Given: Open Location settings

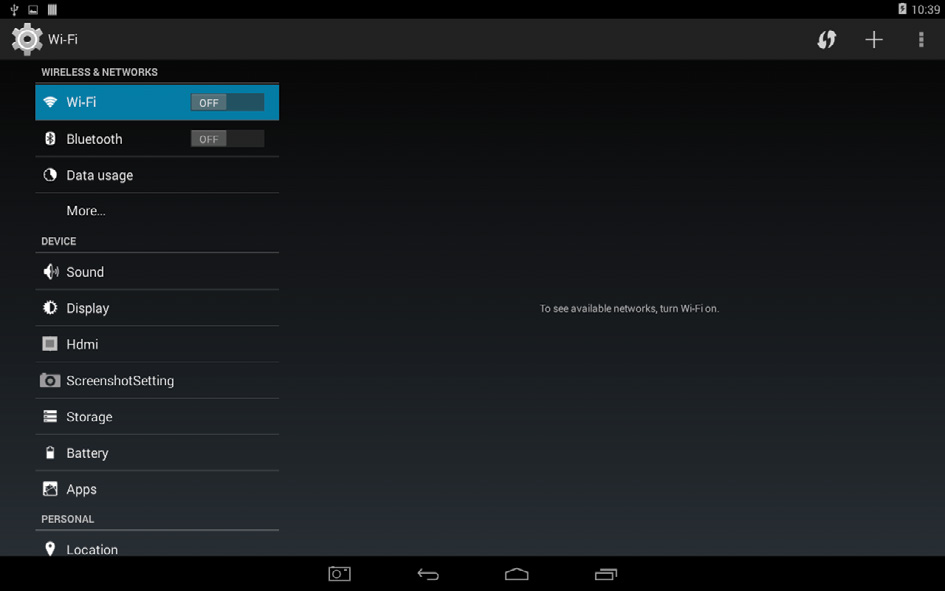Looking at the screenshot, I should tap(157, 544).
